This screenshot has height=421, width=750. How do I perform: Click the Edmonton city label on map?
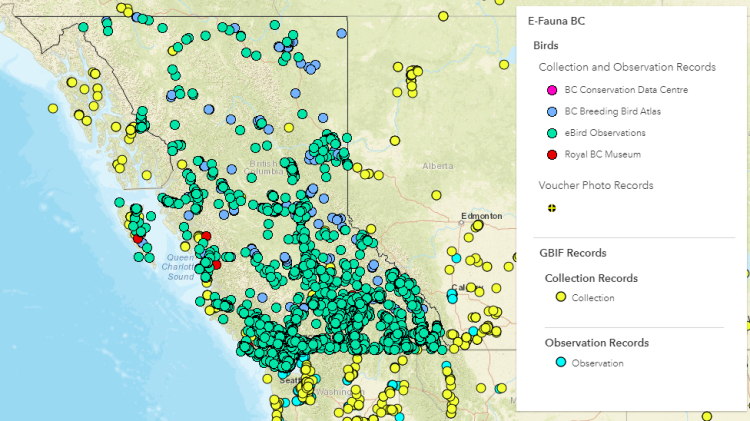pos(481,216)
